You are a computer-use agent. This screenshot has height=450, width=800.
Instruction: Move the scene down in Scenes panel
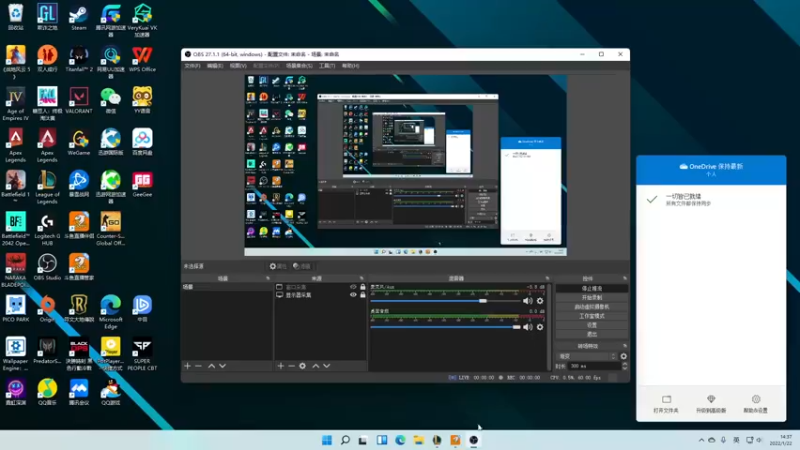tap(222, 366)
